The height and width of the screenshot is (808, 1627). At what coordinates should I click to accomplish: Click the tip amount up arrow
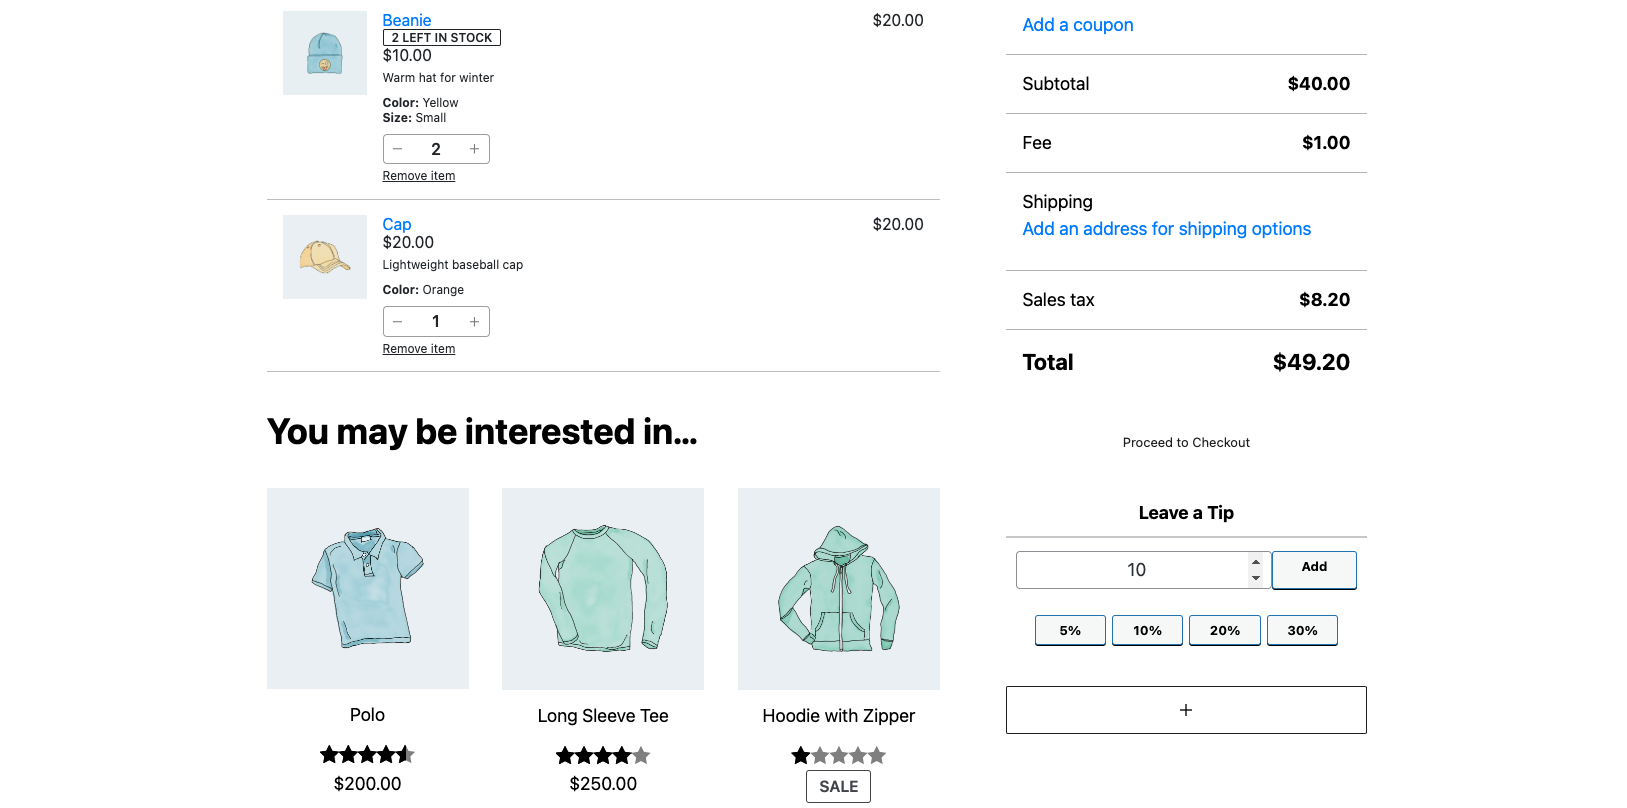[1256, 562]
